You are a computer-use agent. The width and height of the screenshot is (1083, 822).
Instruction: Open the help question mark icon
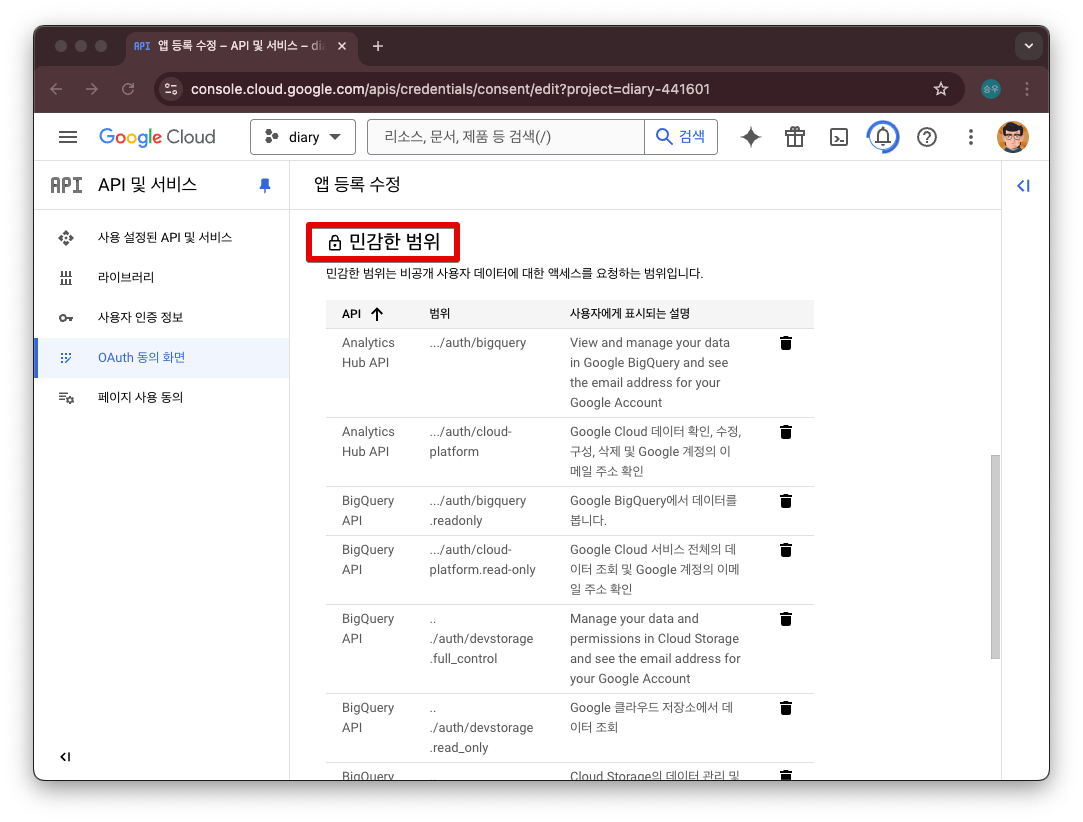[927, 137]
